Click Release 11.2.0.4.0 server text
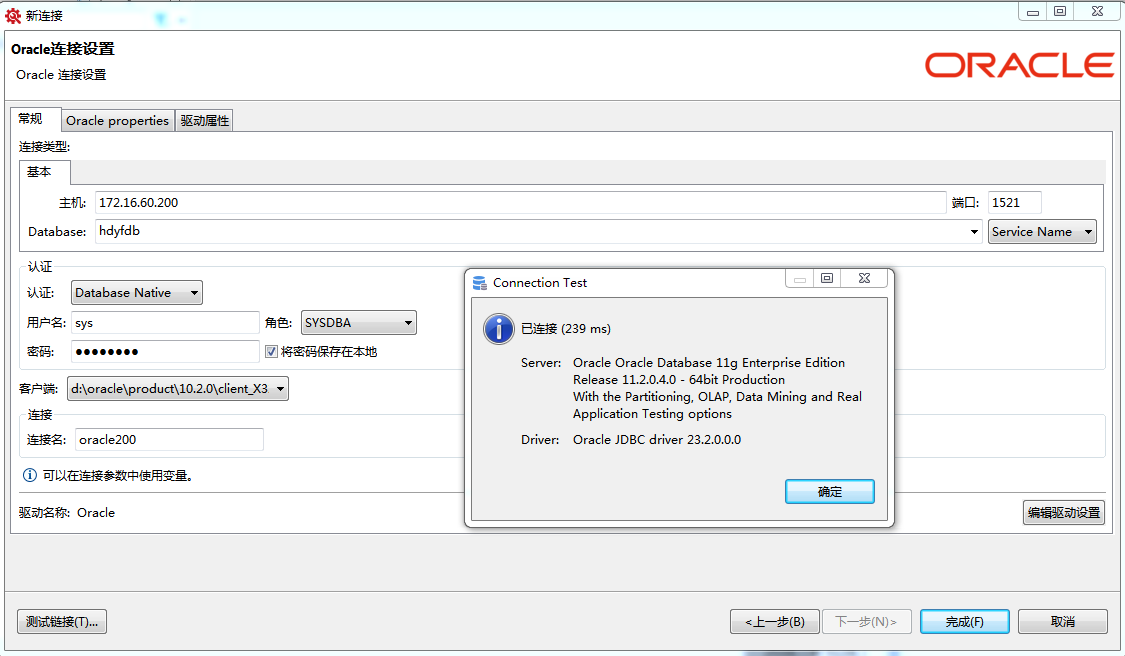The height and width of the screenshot is (656, 1125). click(x=679, y=380)
